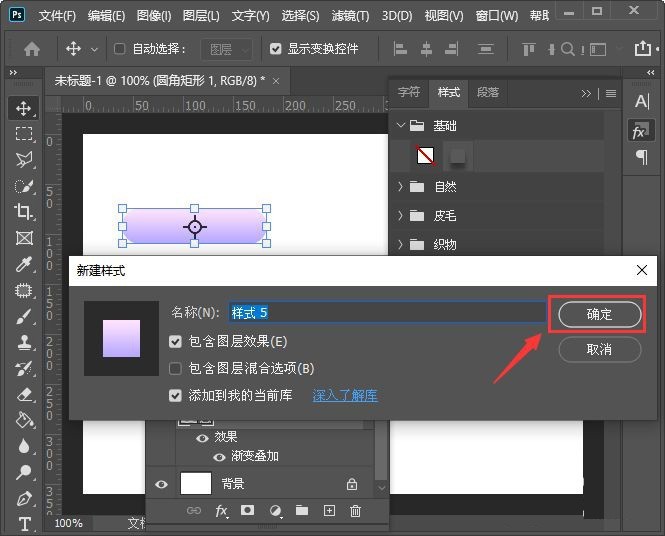The width and height of the screenshot is (665, 536).
Task: Collapse the 基础 styles folder
Action: (x=400, y=126)
